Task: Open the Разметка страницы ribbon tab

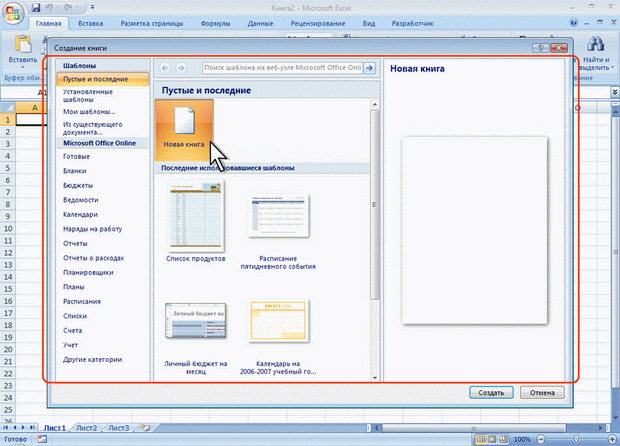Action: [152, 23]
